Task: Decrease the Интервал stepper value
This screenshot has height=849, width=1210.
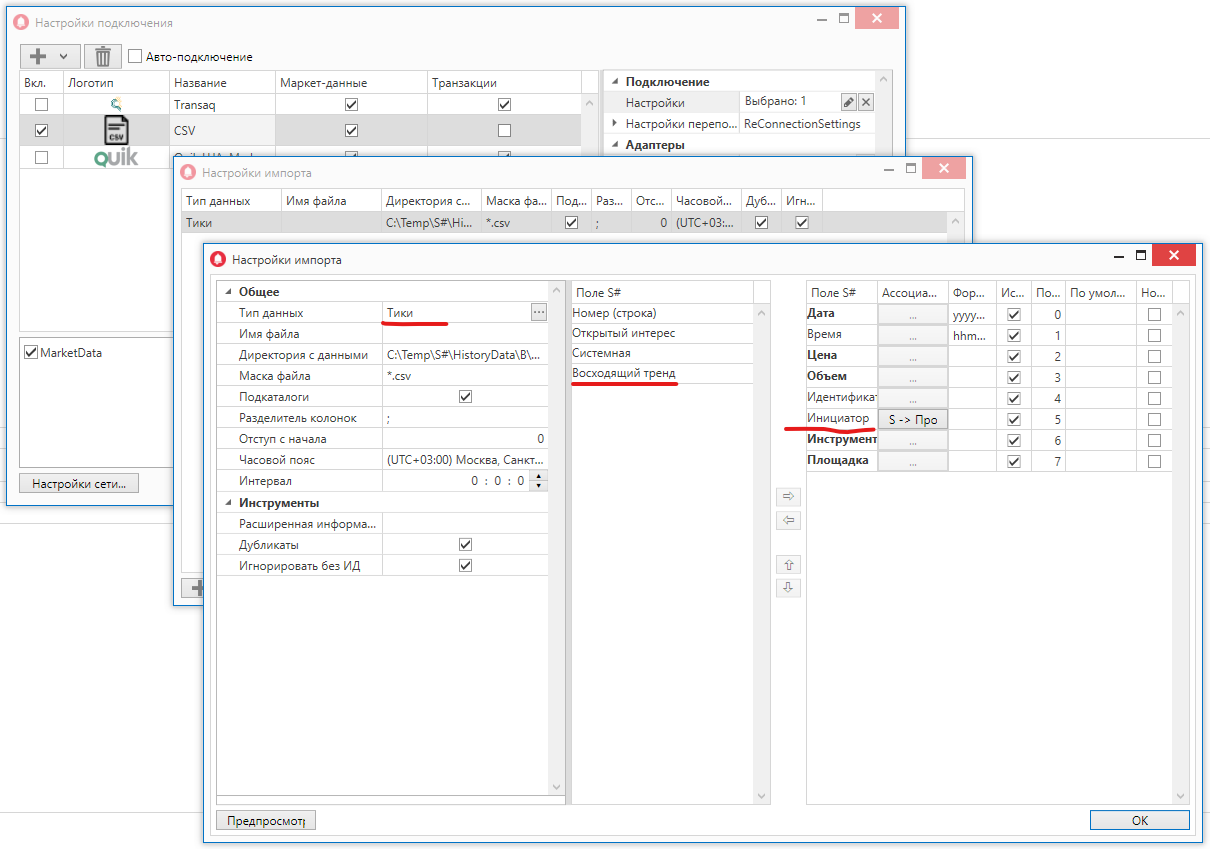Action: click(540, 486)
